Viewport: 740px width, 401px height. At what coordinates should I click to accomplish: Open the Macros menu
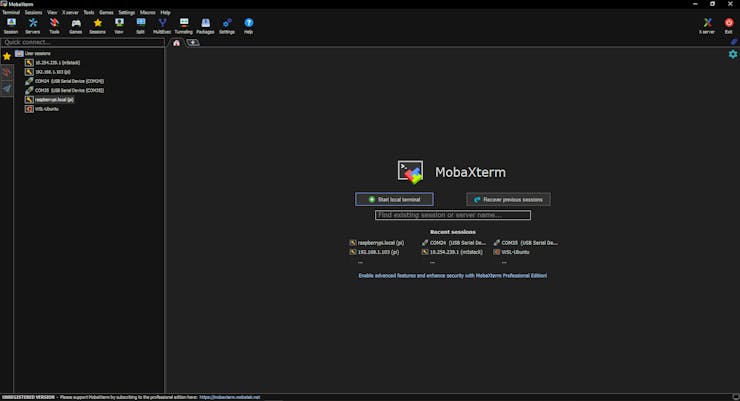pos(147,12)
